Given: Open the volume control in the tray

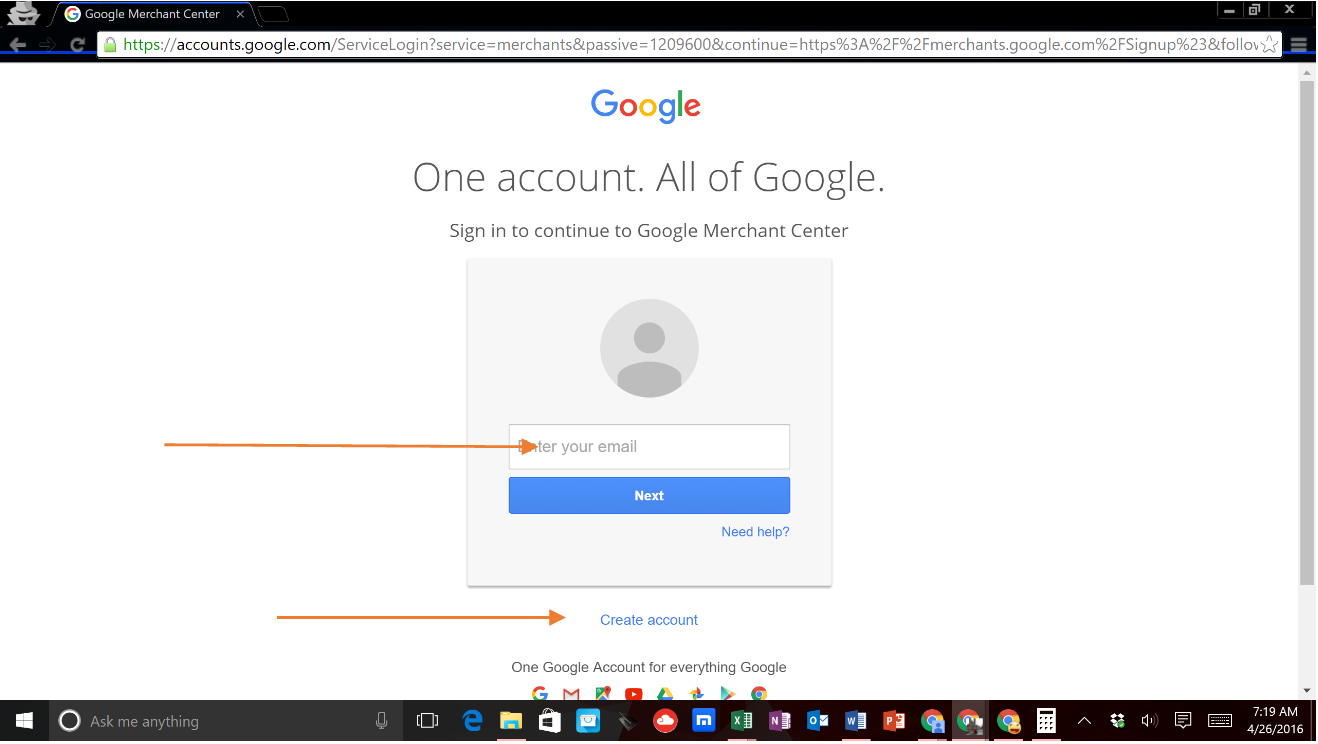Looking at the screenshot, I should pyautogui.click(x=1149, y=721).
